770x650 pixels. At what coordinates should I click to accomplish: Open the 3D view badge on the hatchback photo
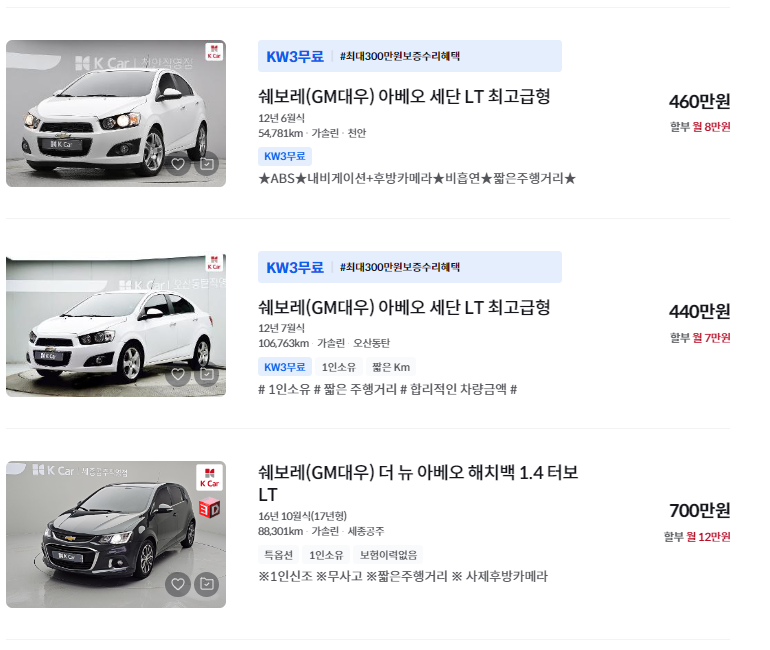tap(210, 509)
